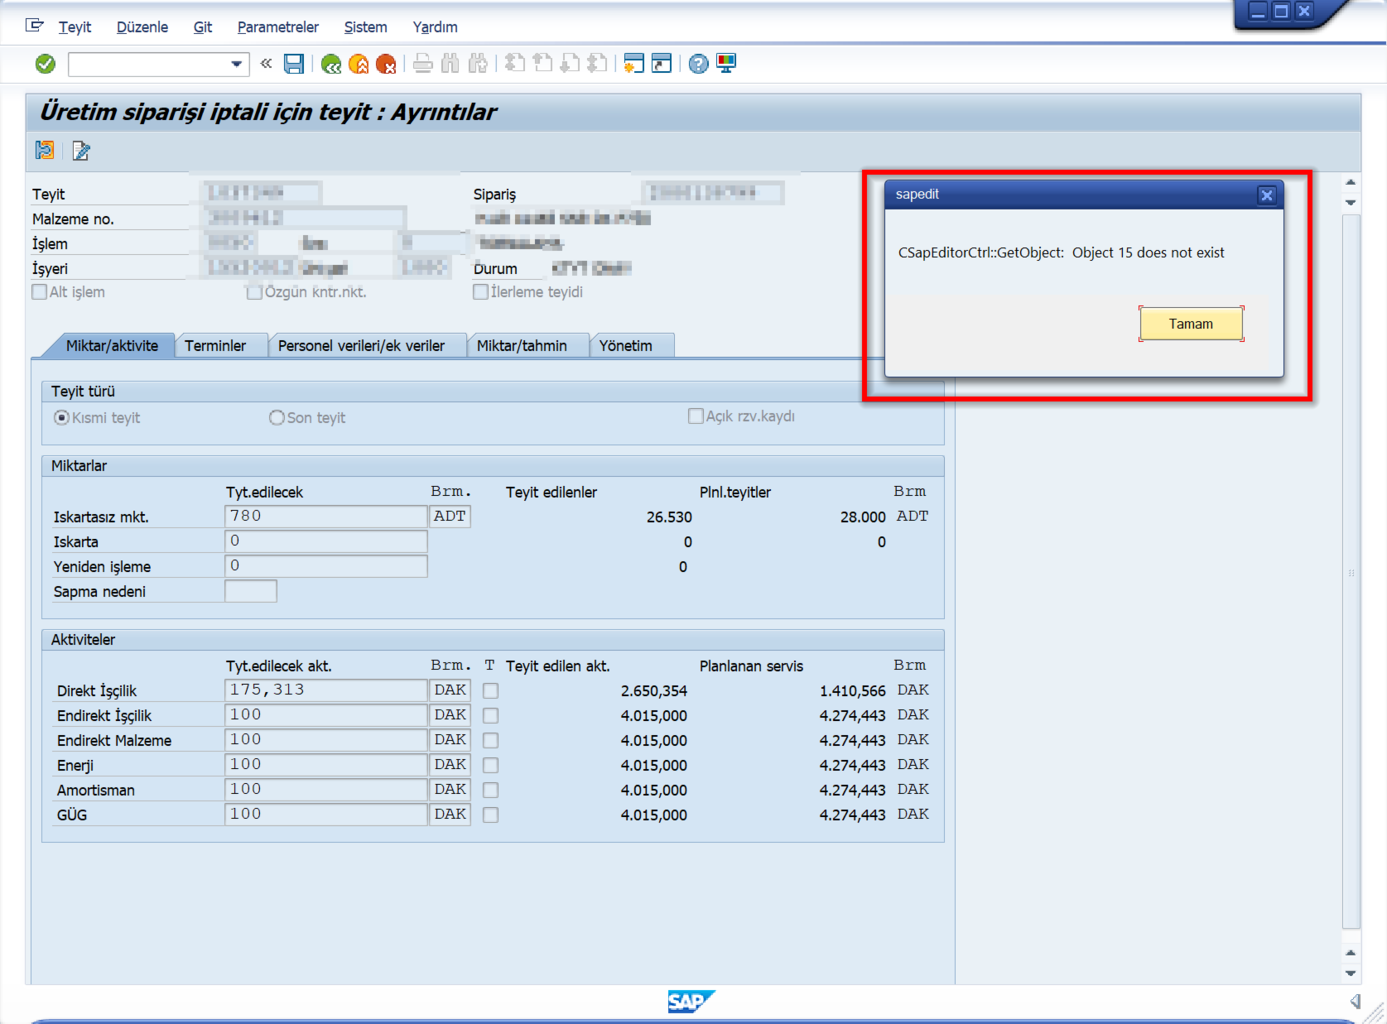This screenshot has height=1024, width=1387.
Task: Open the Sistem menu
Action: point(366,27)
